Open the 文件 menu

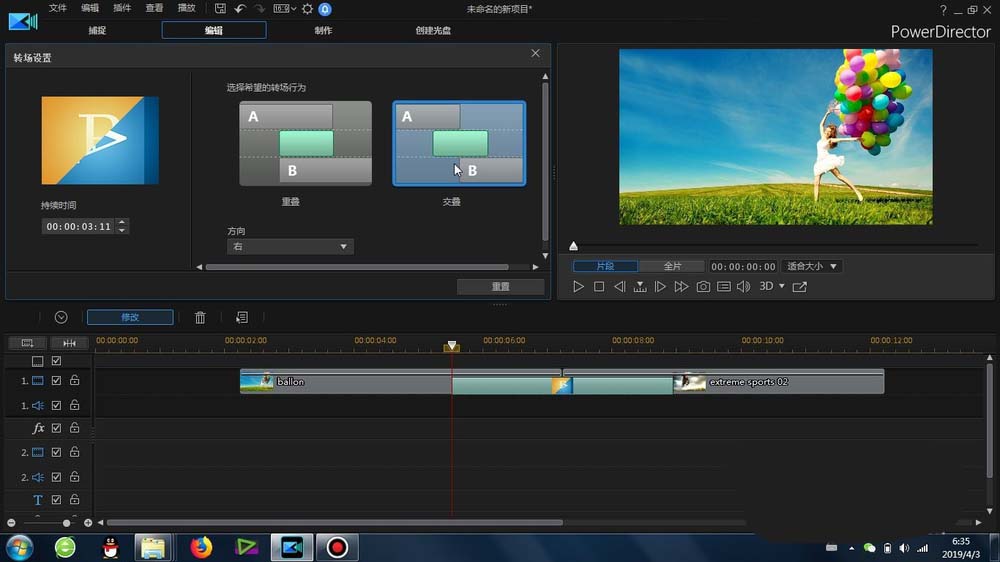click(58, 8)
